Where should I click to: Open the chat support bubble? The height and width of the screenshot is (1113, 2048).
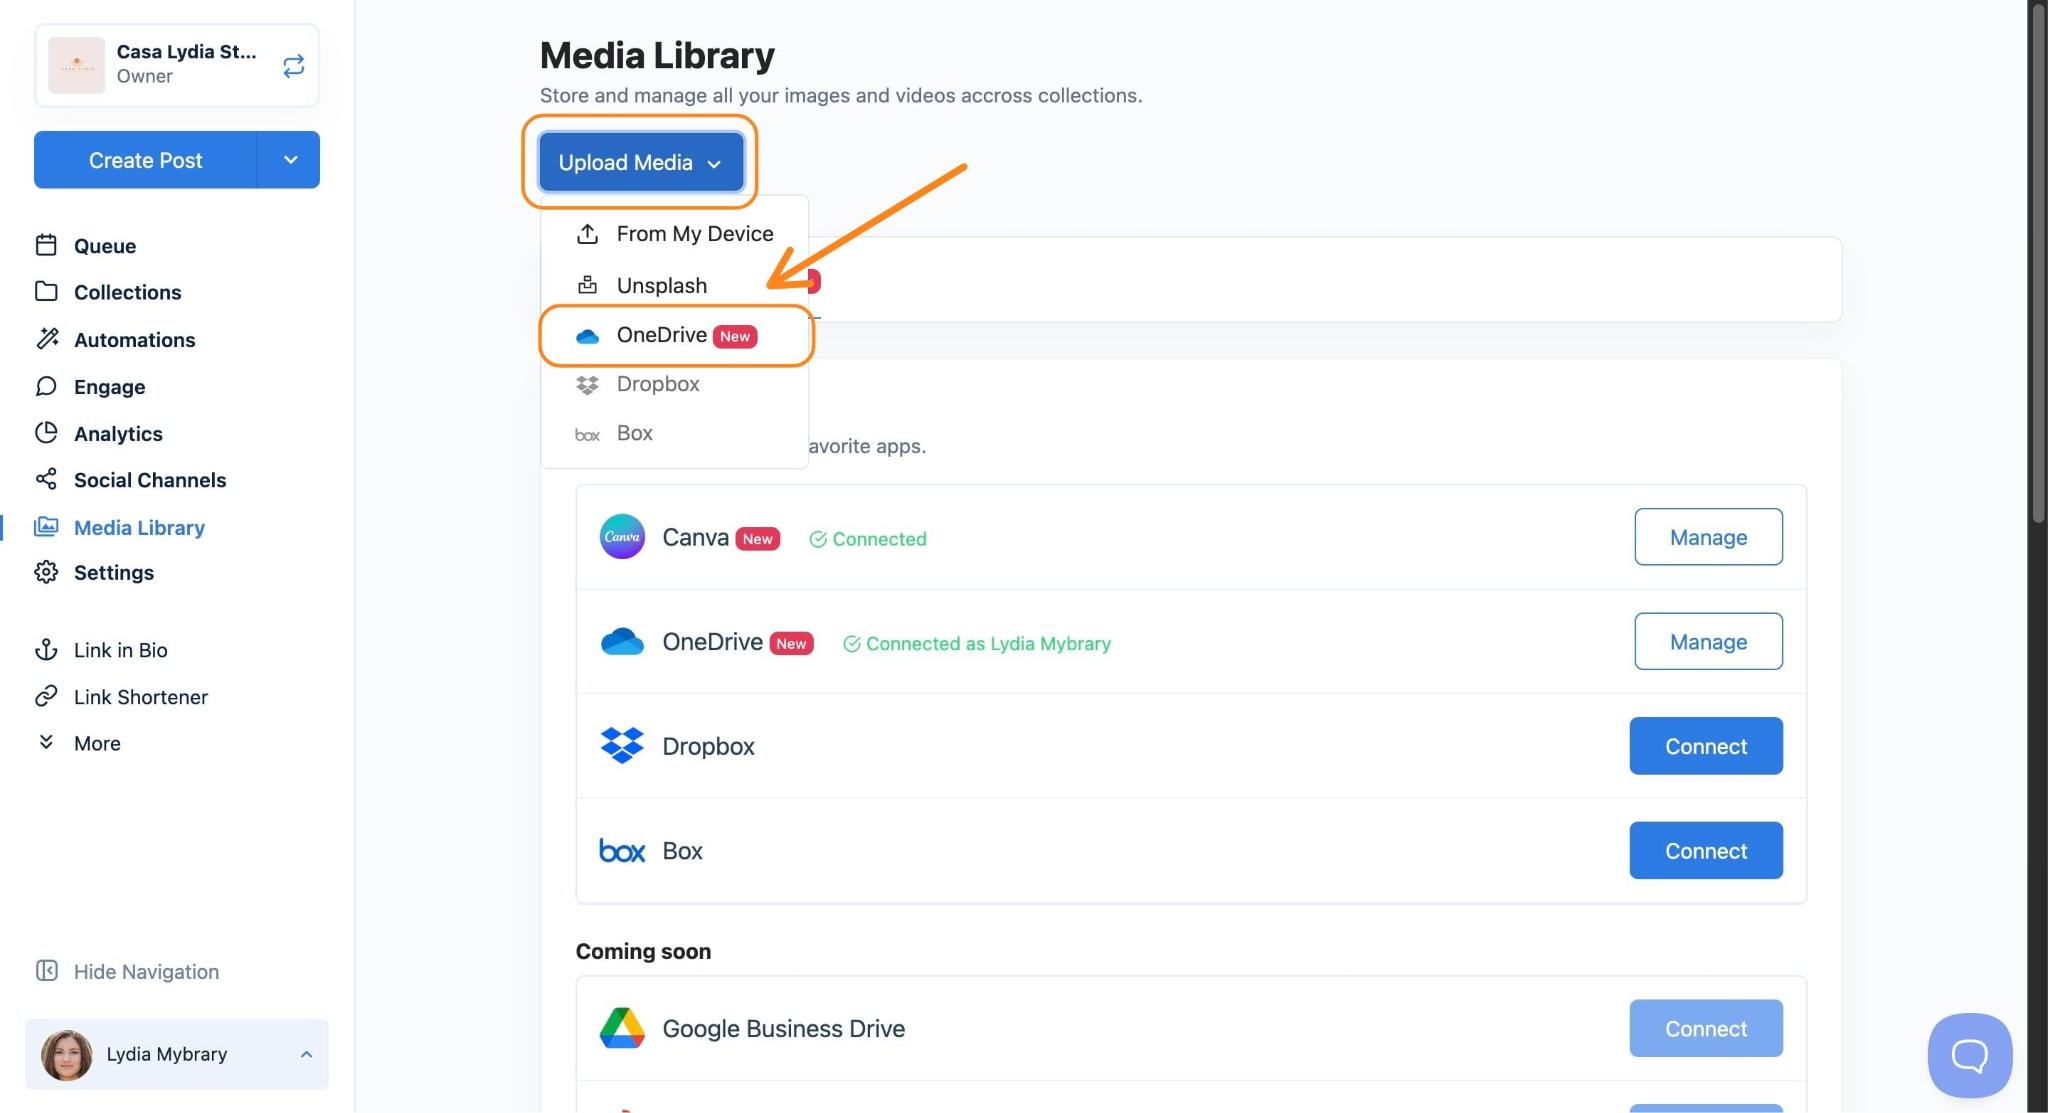click(1969, 1055)
